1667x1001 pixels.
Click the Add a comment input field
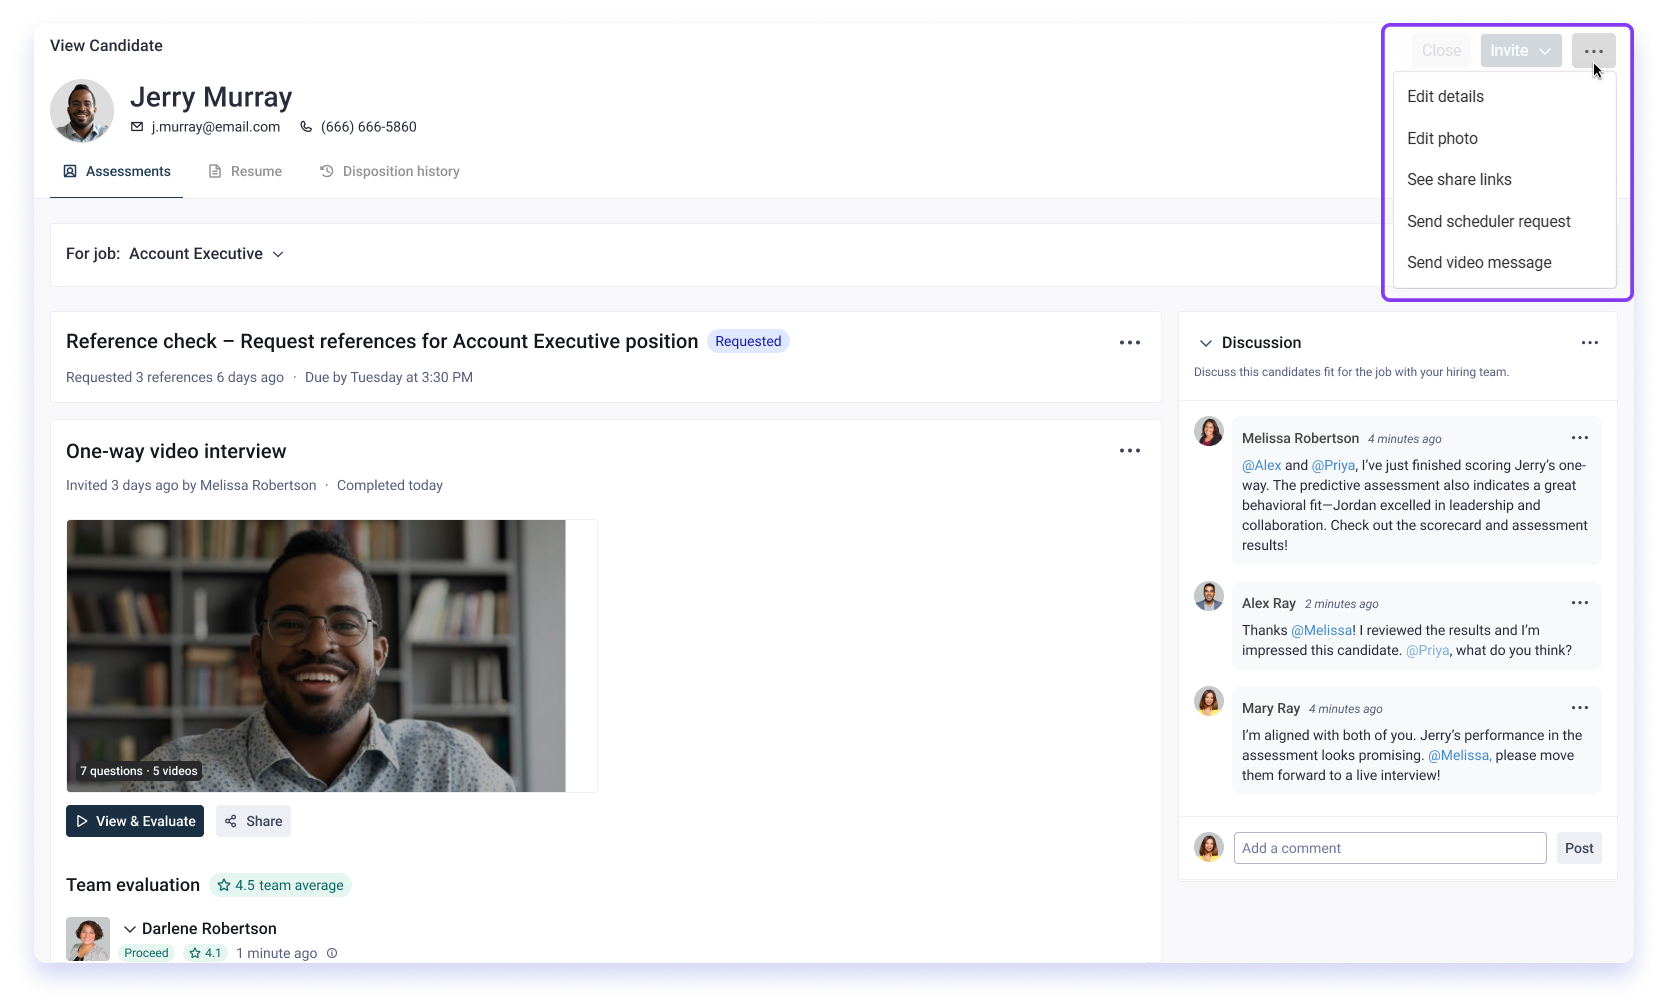1390,848
